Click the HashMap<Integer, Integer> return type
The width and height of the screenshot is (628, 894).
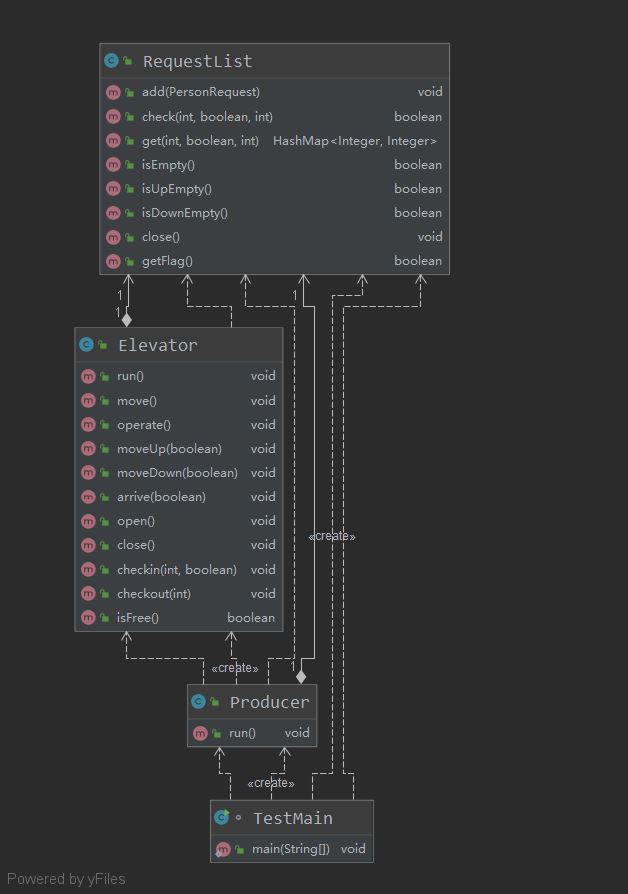pos(355,141)
